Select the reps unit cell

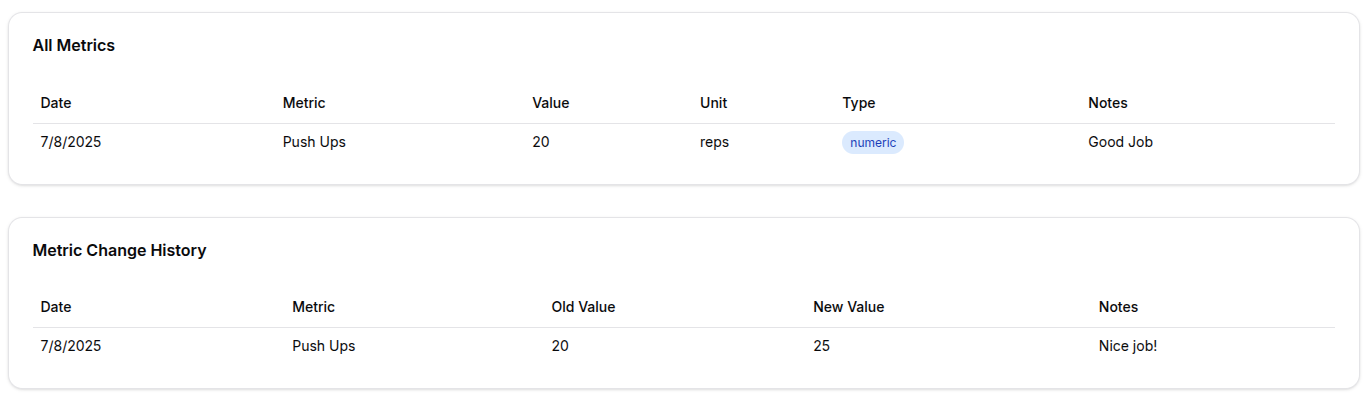714,142
